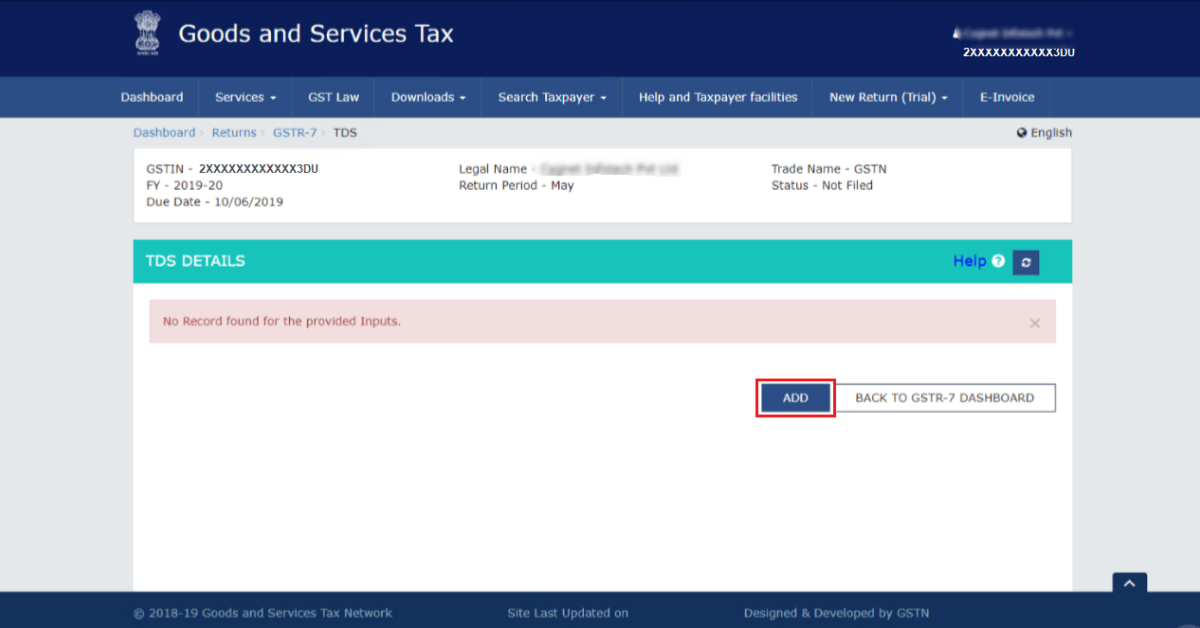
Task: Refresh the TDS Details section
Action: (x=1026, y=261)
